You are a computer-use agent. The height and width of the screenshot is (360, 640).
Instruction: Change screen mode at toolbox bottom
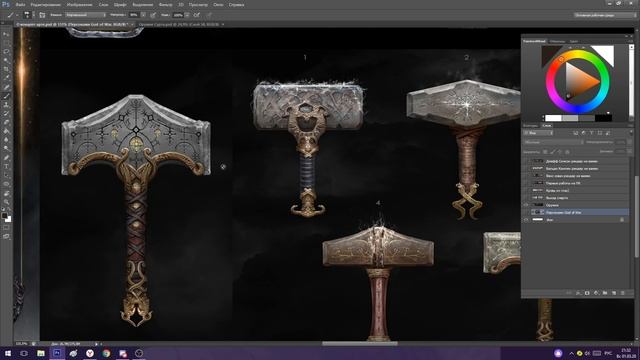(7, 236)
